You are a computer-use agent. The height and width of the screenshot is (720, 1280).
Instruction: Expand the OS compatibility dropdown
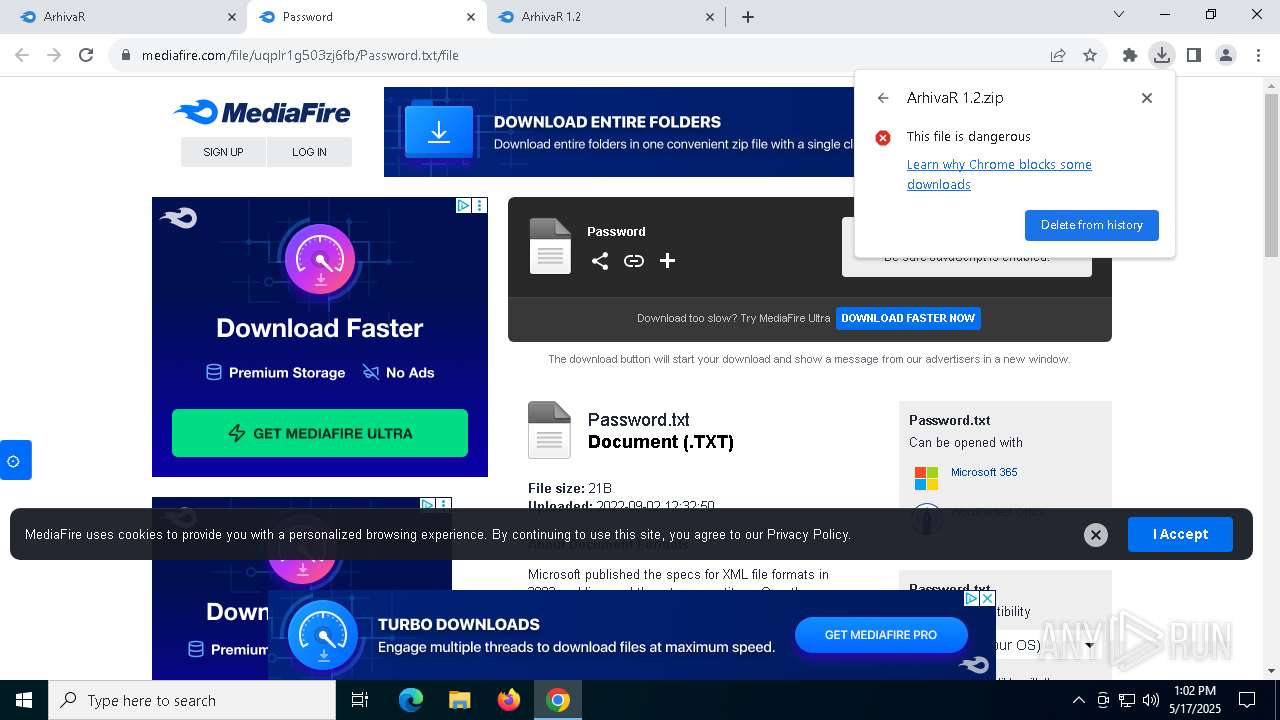click(1090, 645)
